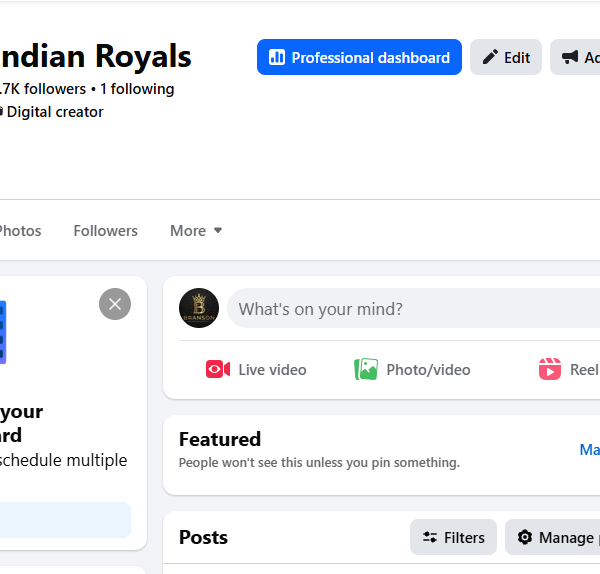Switch to the Photos tab
This screenshot has height=574, width=600.
pos(20,231)
